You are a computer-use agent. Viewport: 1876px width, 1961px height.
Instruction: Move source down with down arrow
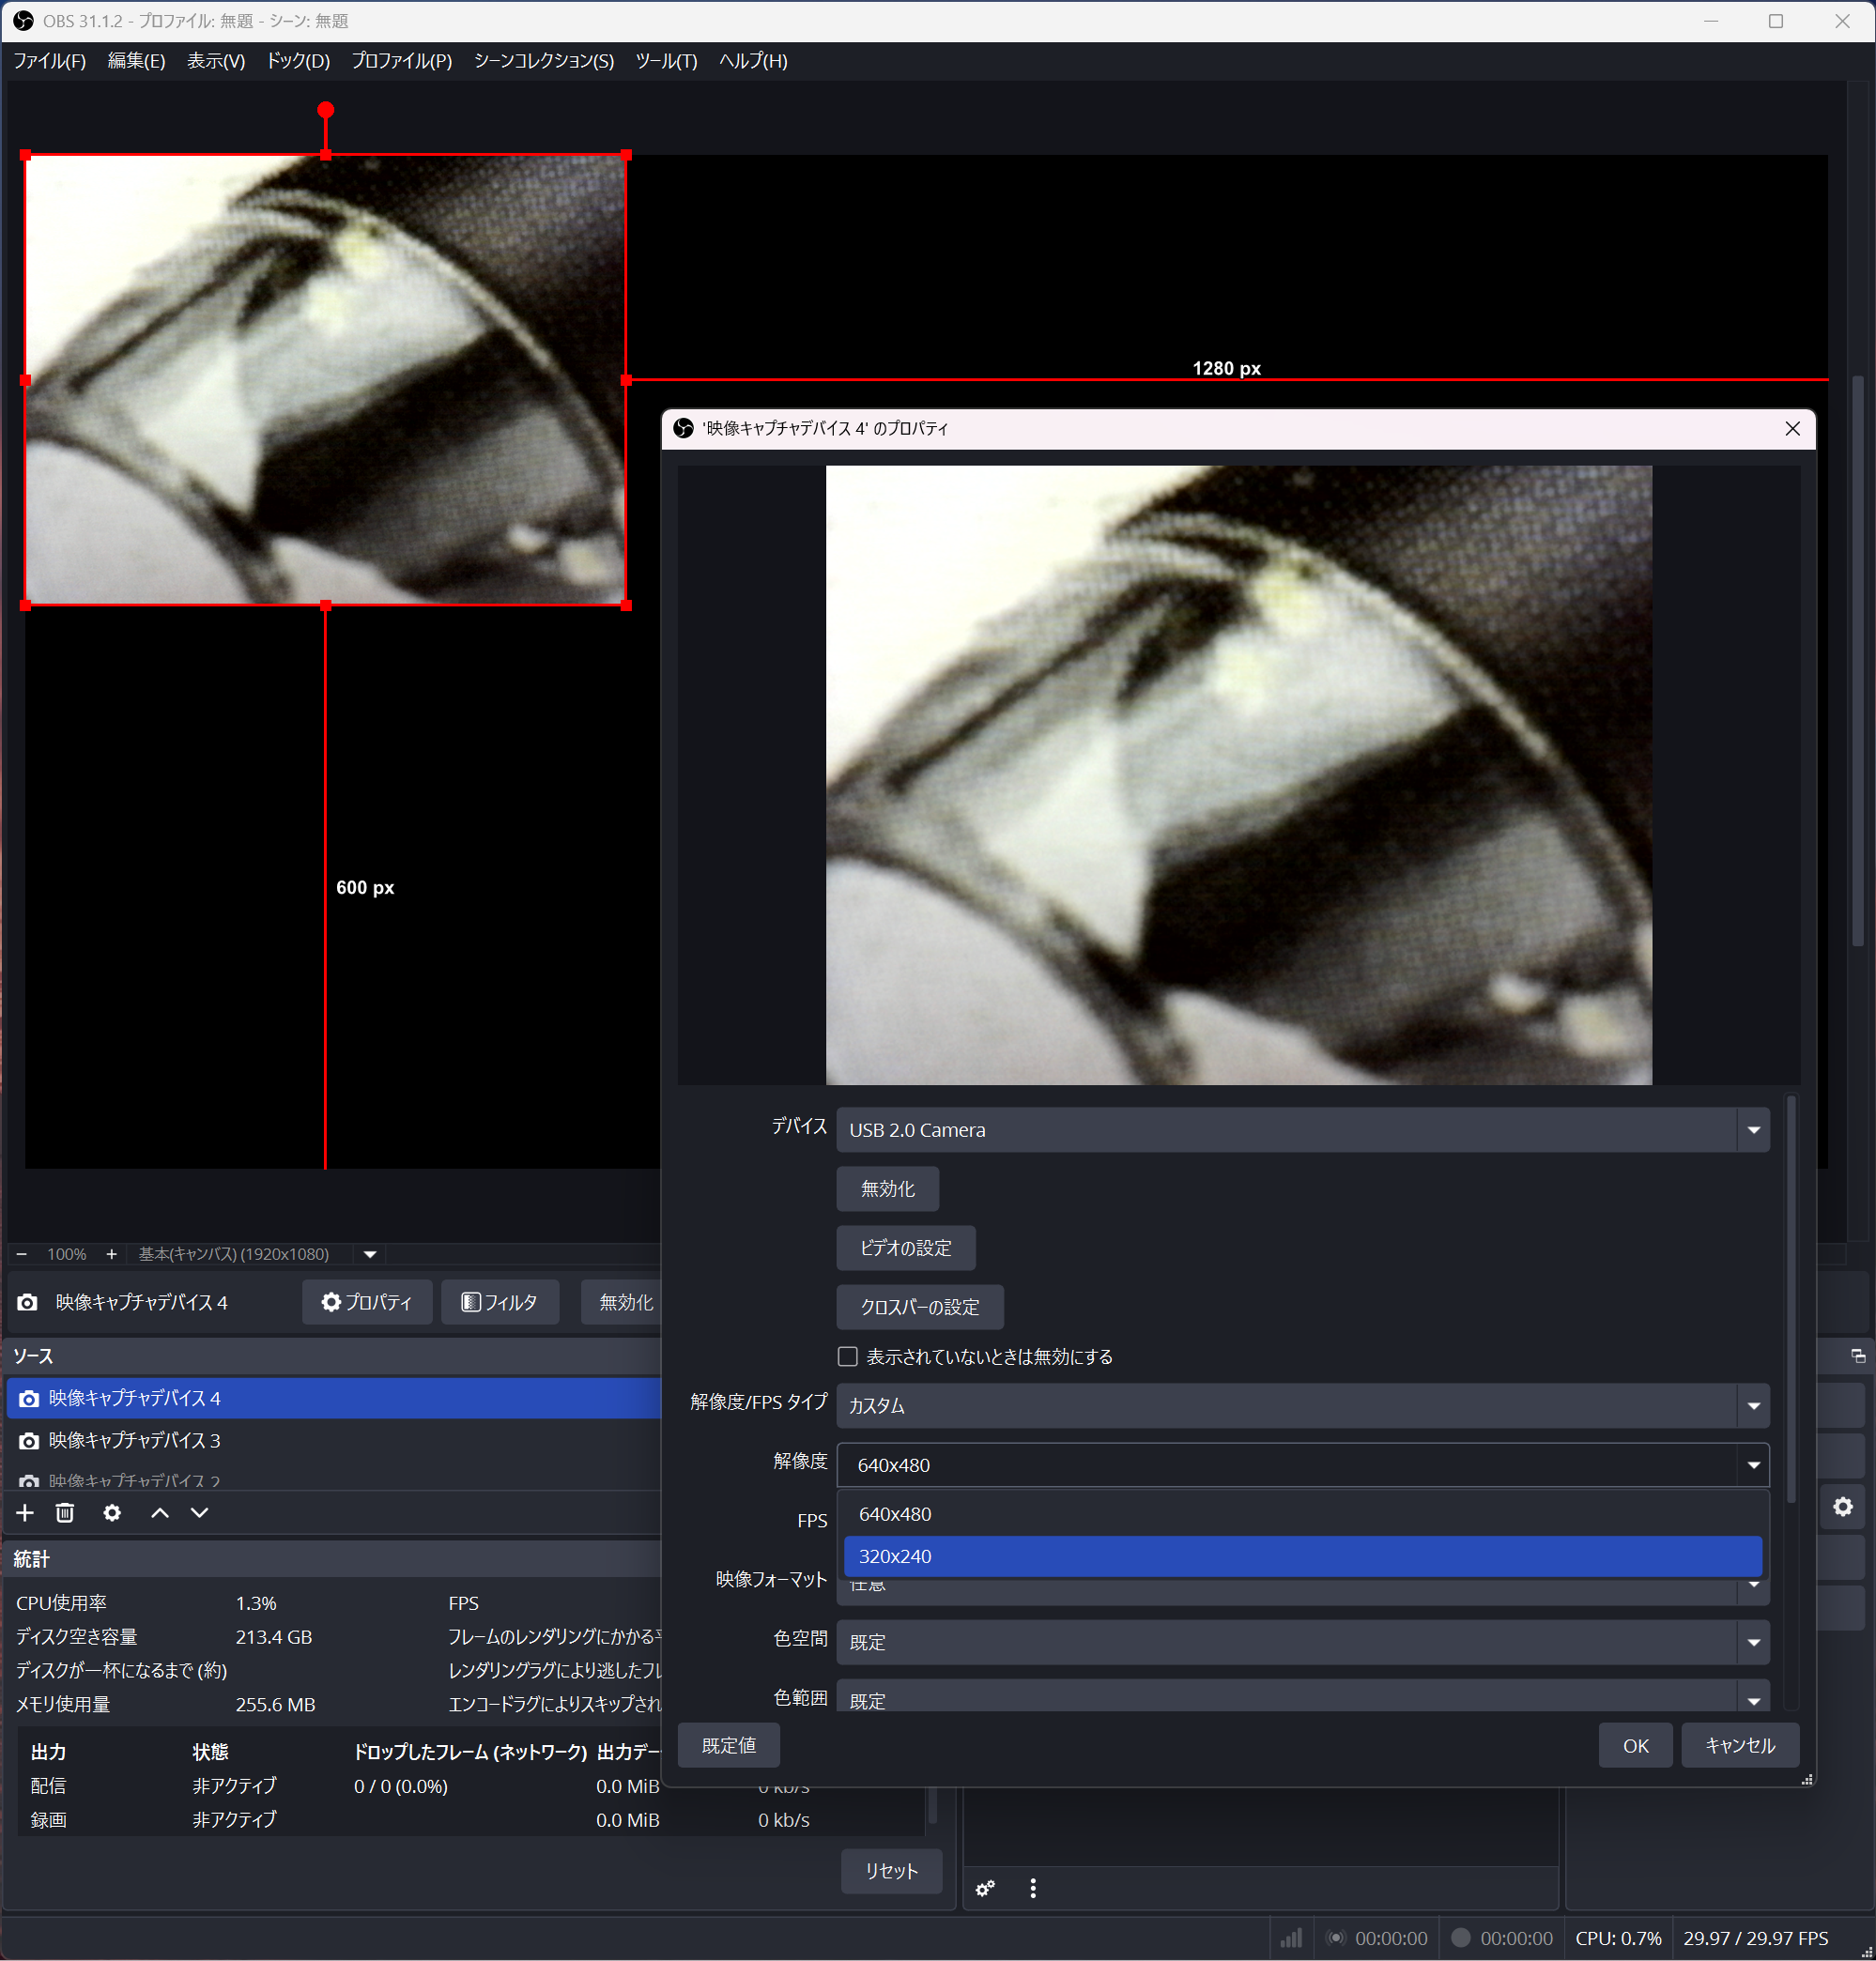[200, 1513]
